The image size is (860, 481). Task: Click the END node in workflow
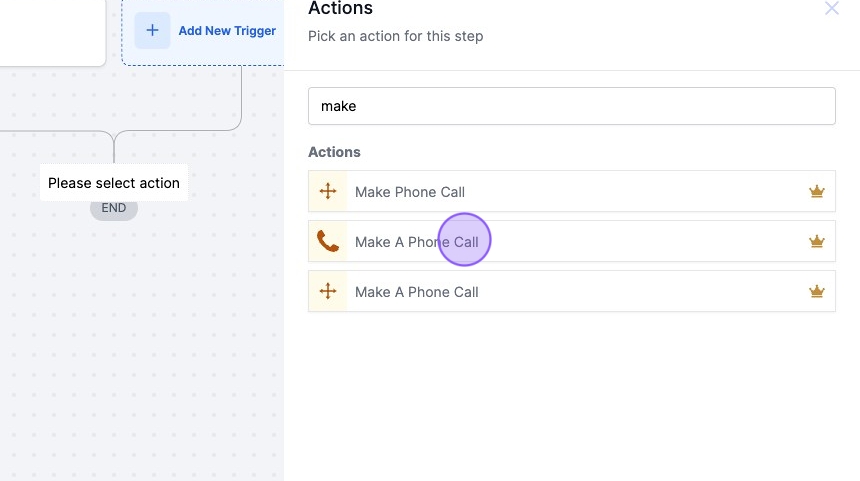[114, 209]
